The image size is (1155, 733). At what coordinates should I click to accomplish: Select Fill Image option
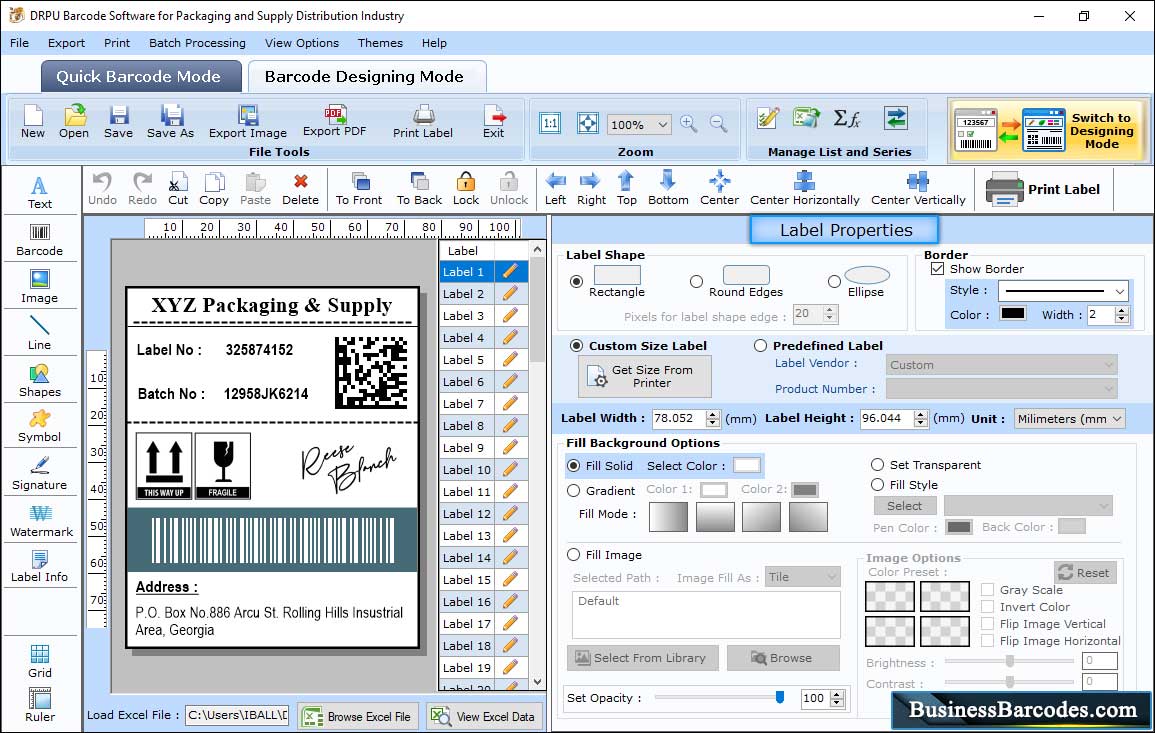pos(573,555)
